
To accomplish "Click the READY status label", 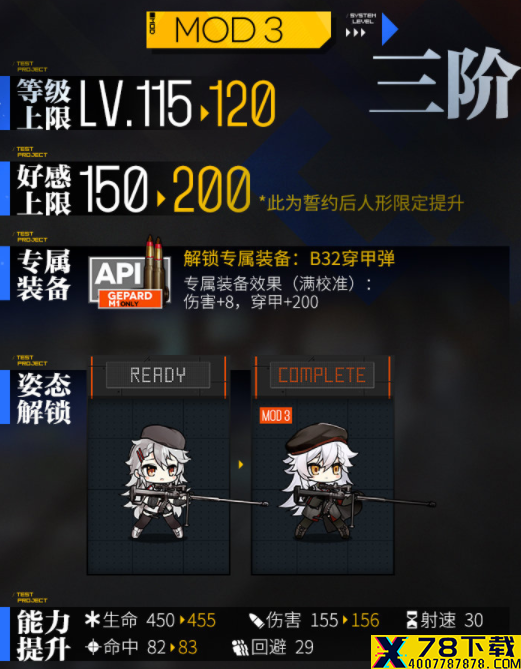I will point(158,375).
